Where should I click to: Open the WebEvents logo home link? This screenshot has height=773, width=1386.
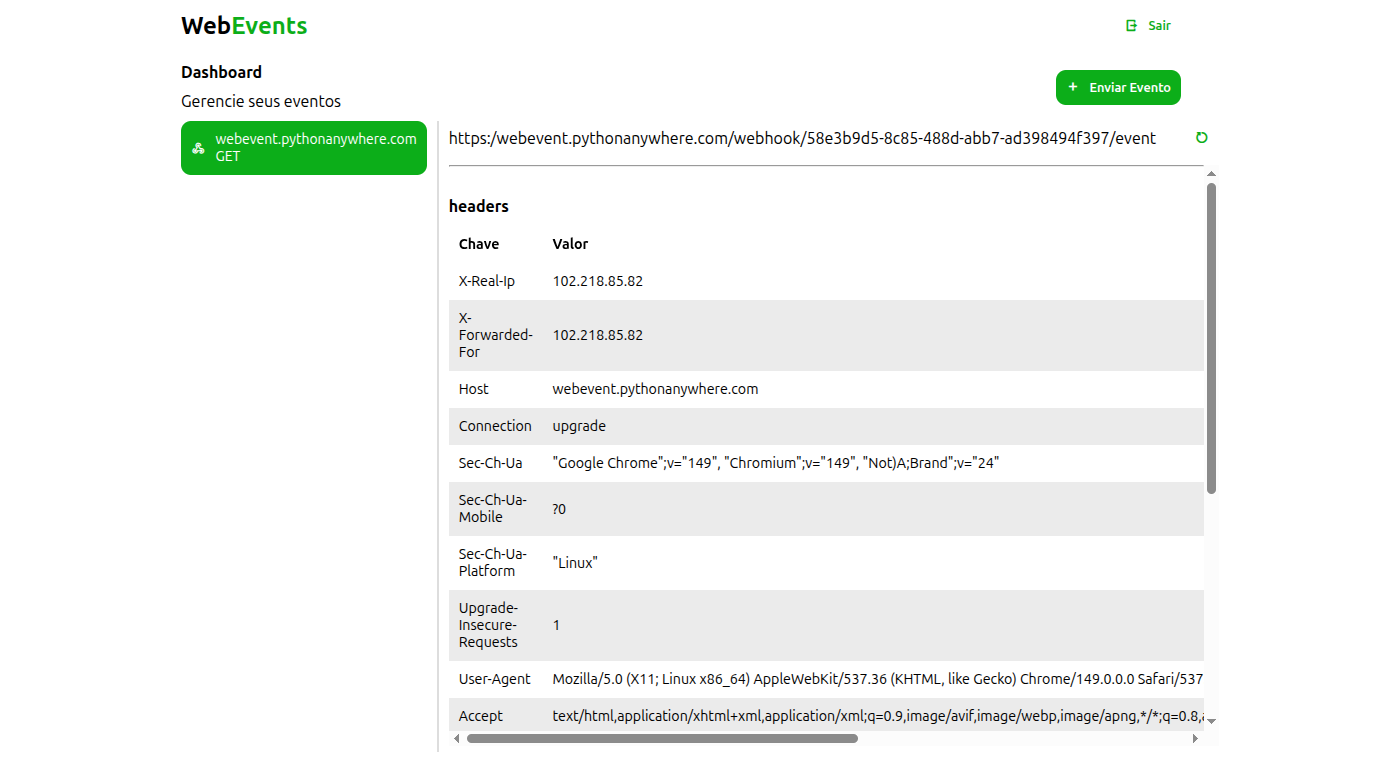point(244,26)
